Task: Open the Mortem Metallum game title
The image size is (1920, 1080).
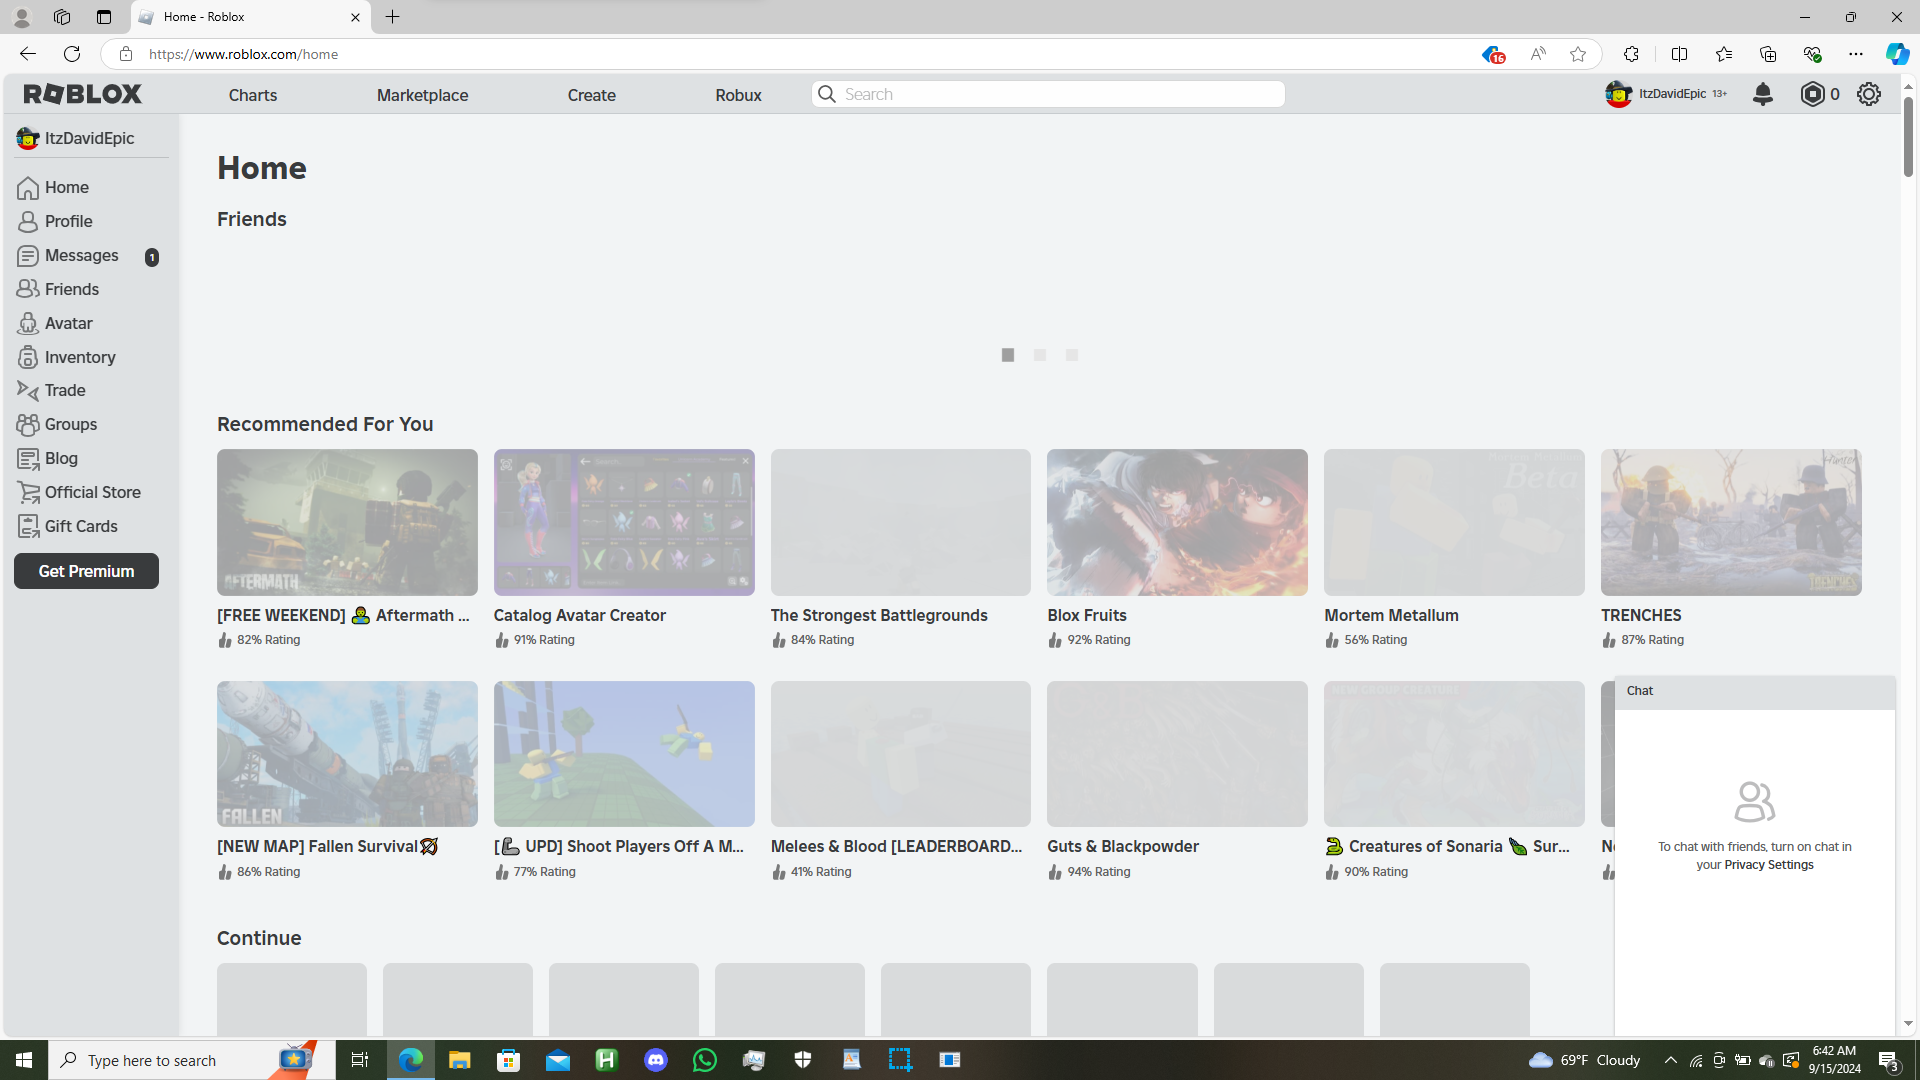Action: [x=1391, y=615]
